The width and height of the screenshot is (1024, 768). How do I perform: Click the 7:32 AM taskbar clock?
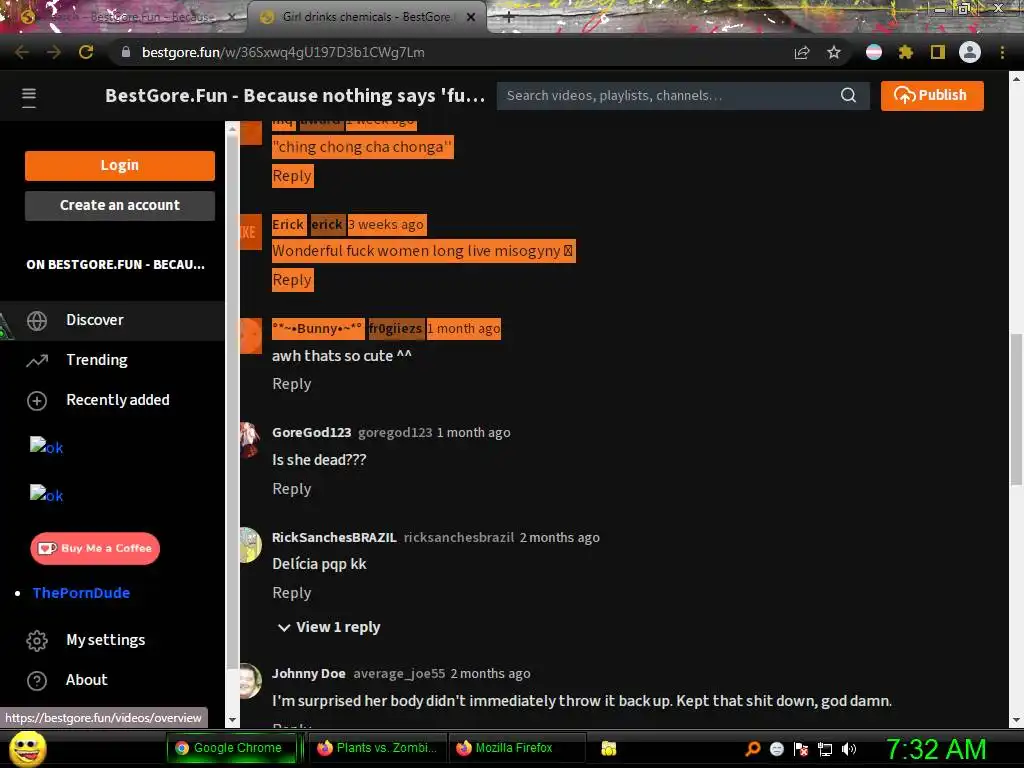pyautogui.click(x=935, y=749)
